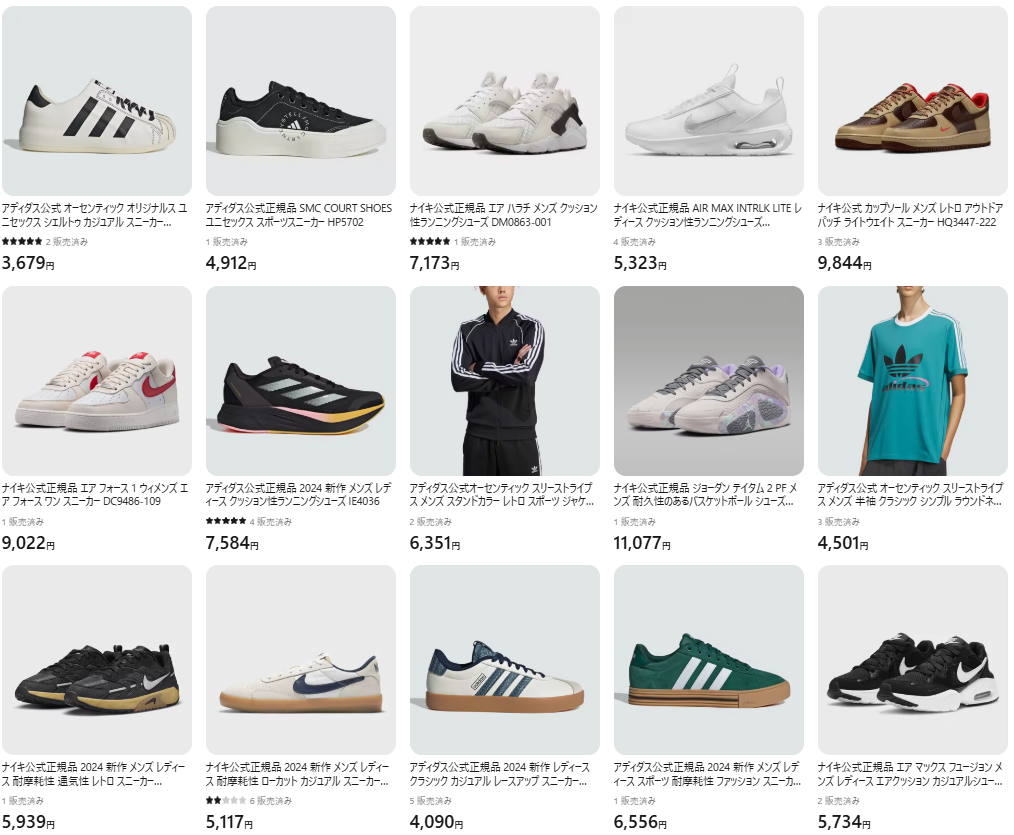
Task: Click the エア ハラチ DM0863-001 product title
Action: [504, 215]
